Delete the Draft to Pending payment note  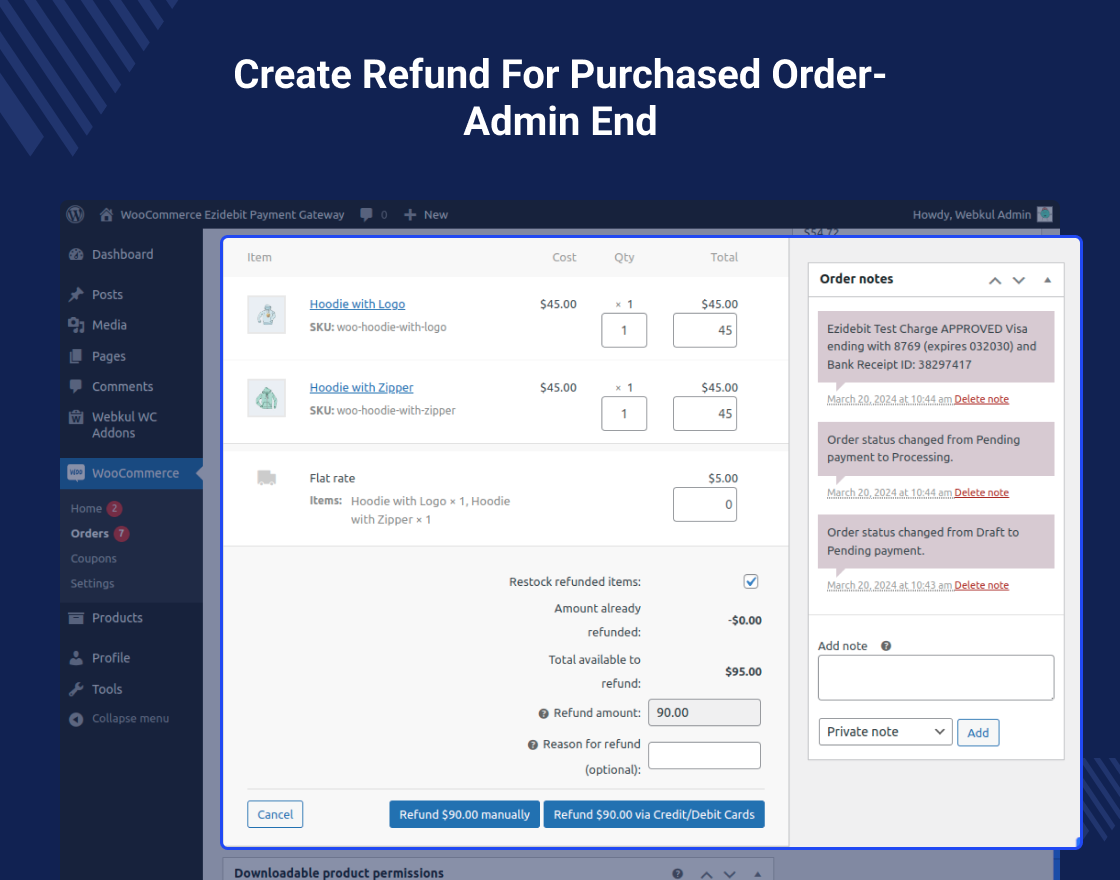(981, 585)
